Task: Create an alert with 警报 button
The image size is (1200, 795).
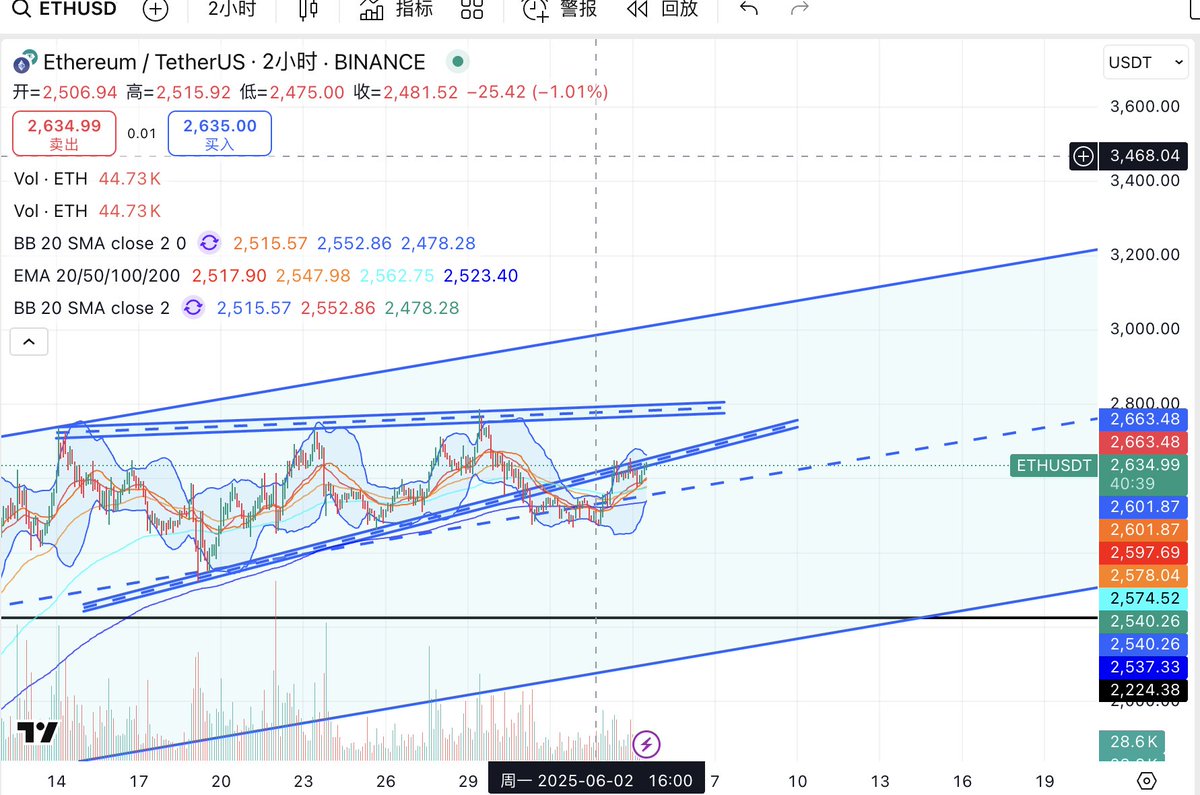Action: pos(561,10)
